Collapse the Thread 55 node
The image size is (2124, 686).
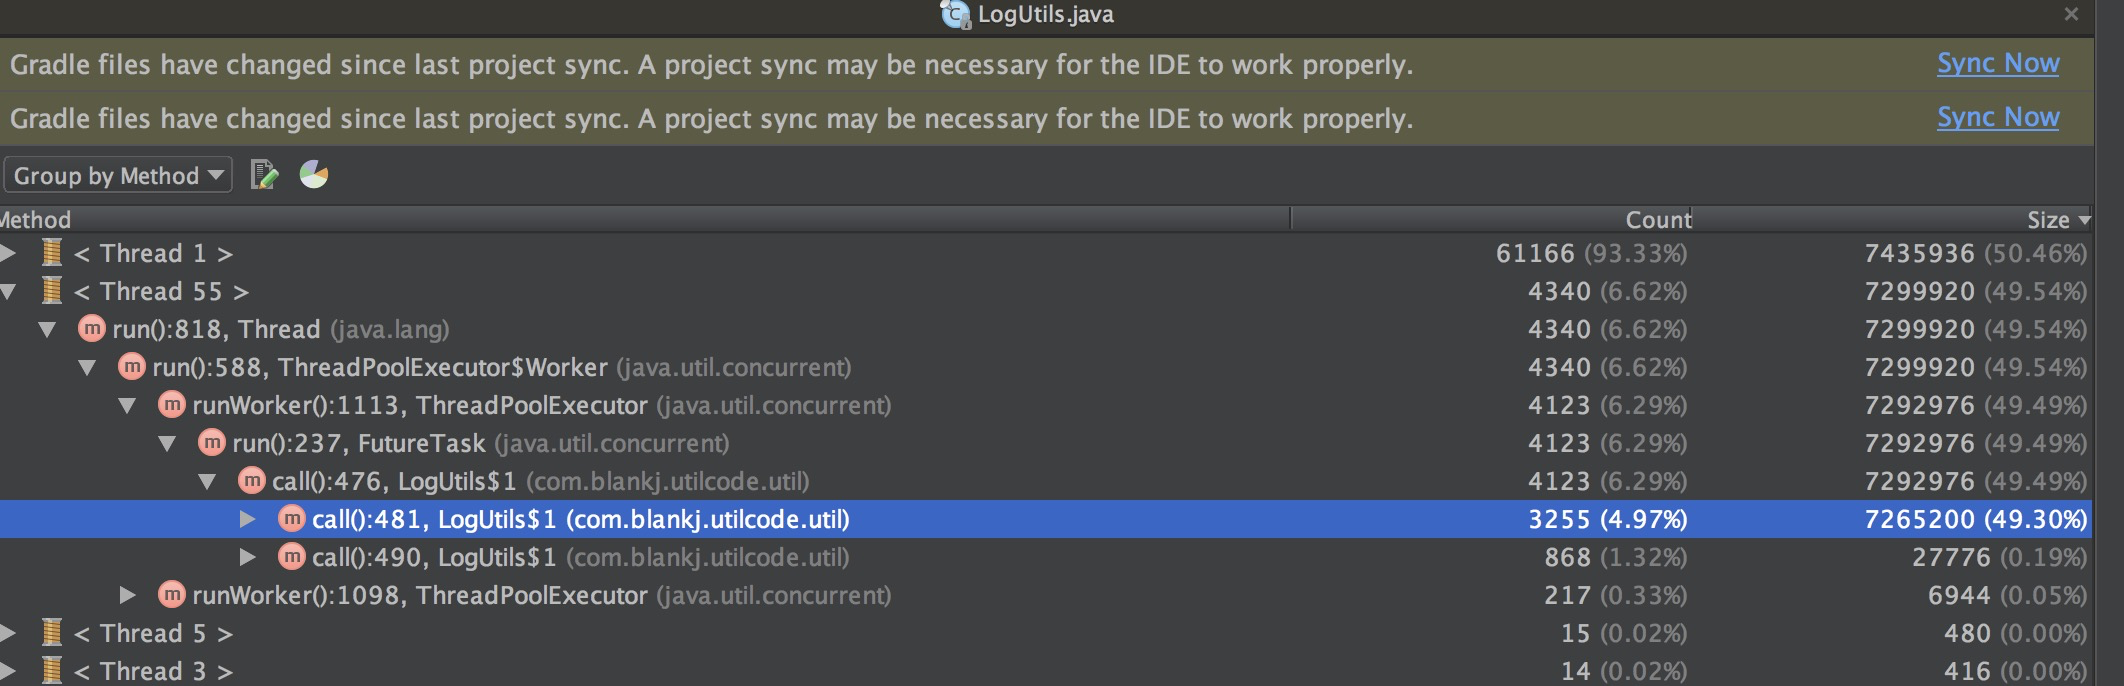pyautogui.click(x=8, y=291)
